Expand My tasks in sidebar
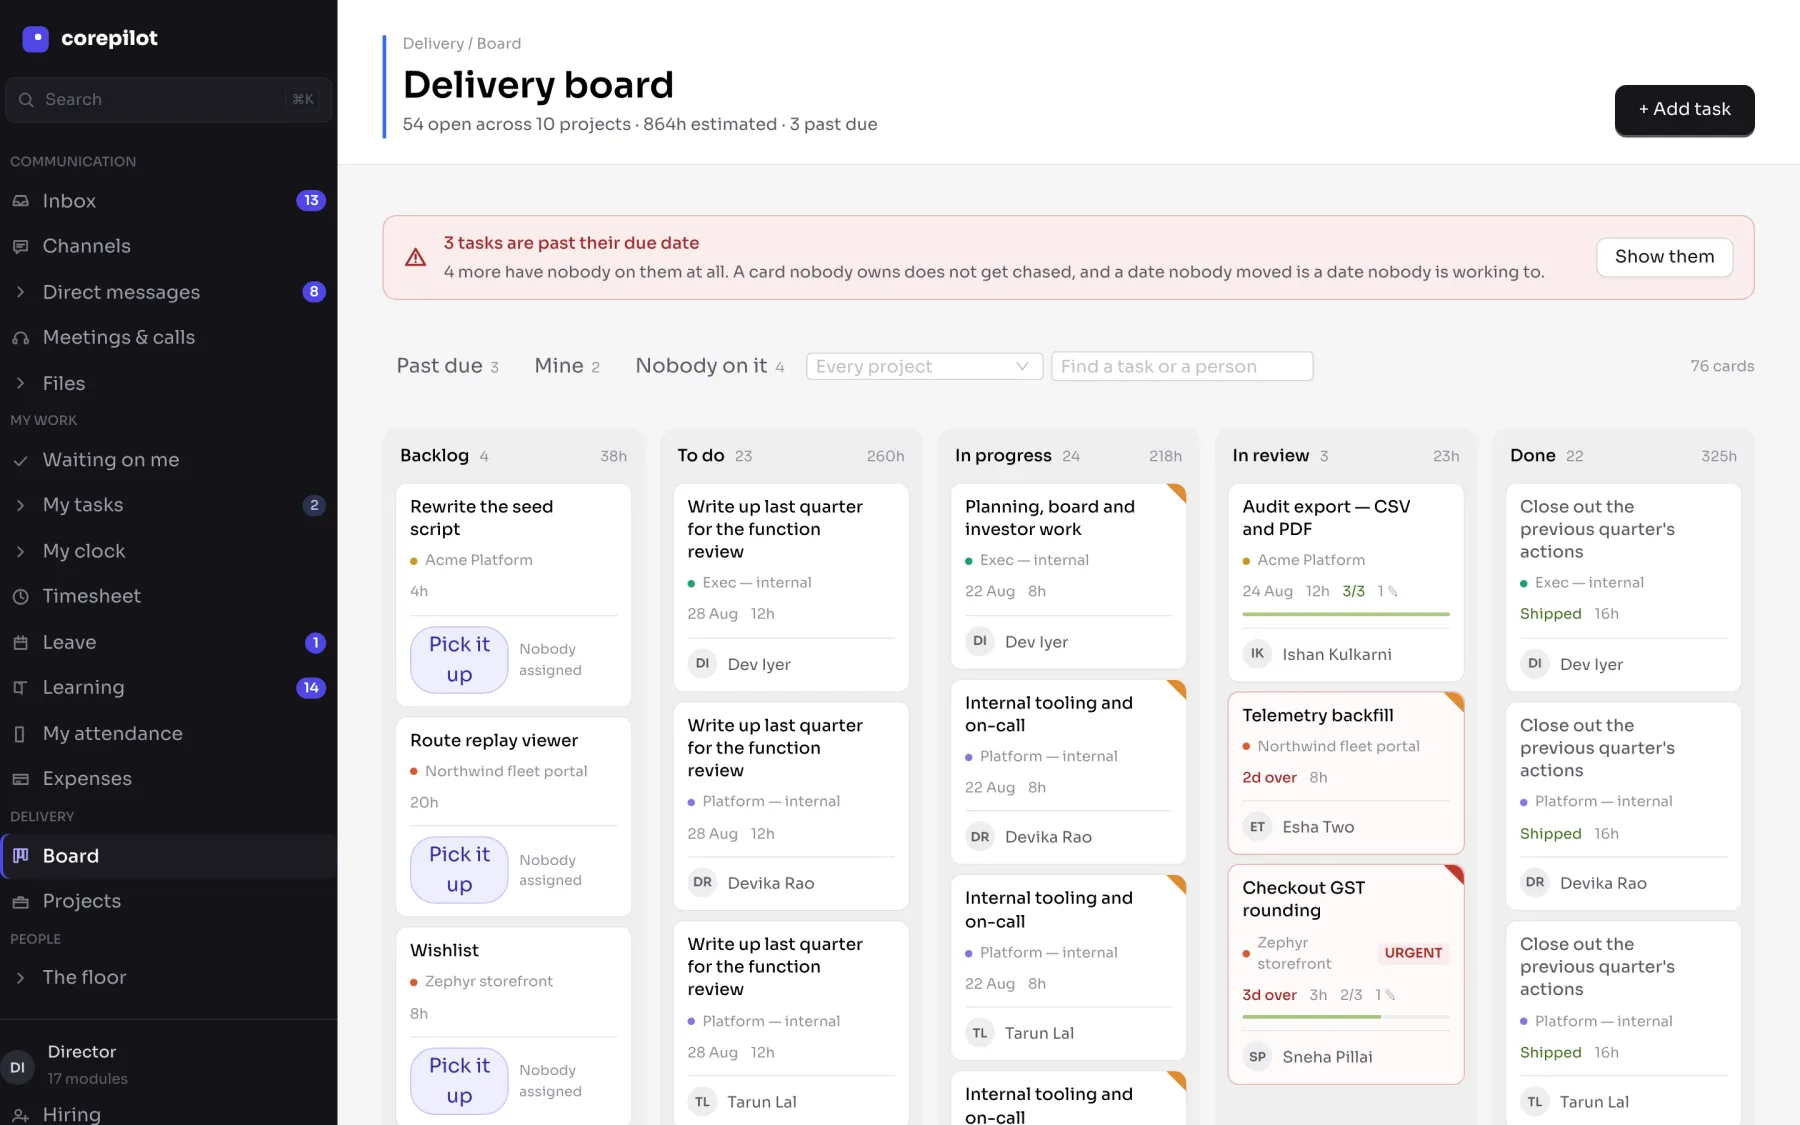This screenshot has width=1800, height=1125. click(20, 506)
